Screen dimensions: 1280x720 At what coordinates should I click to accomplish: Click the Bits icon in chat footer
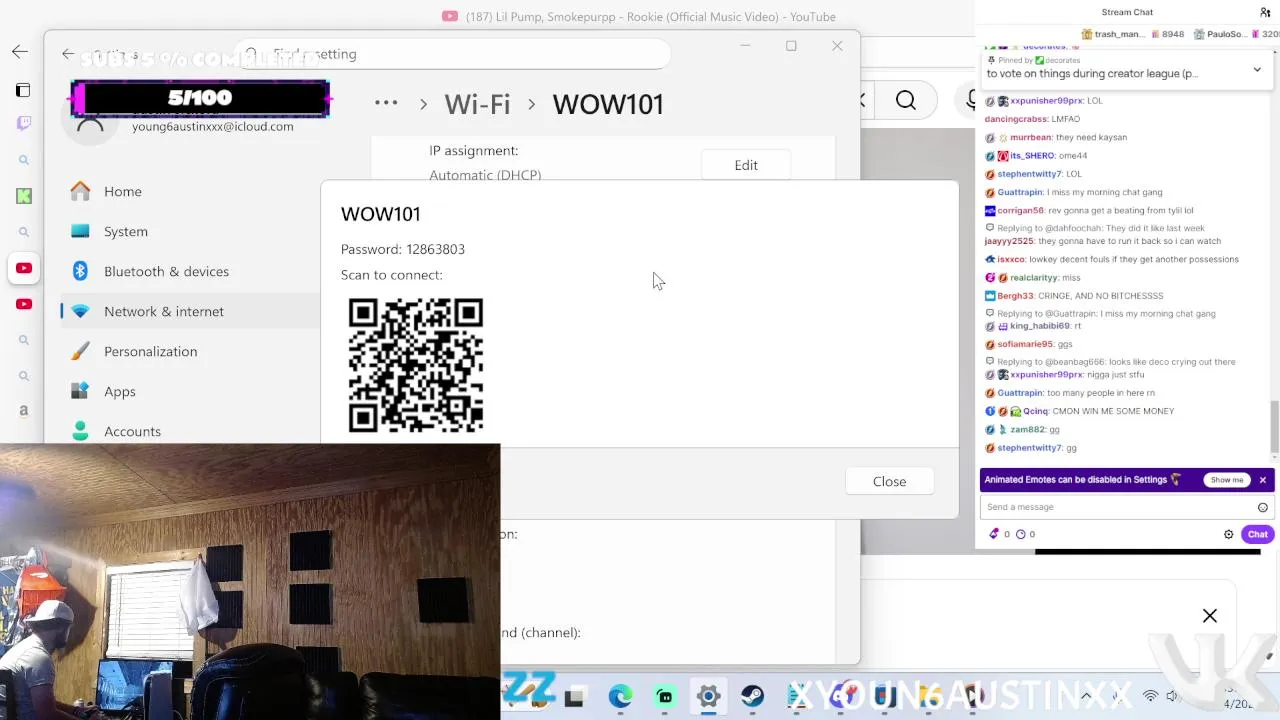pos(994,534)
